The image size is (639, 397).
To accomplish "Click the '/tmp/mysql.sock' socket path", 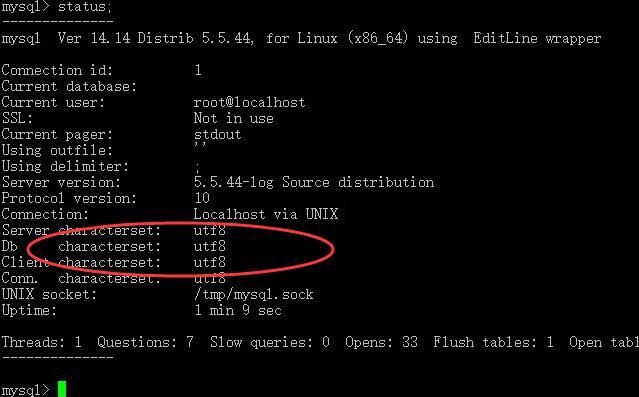I will (253, 294).
